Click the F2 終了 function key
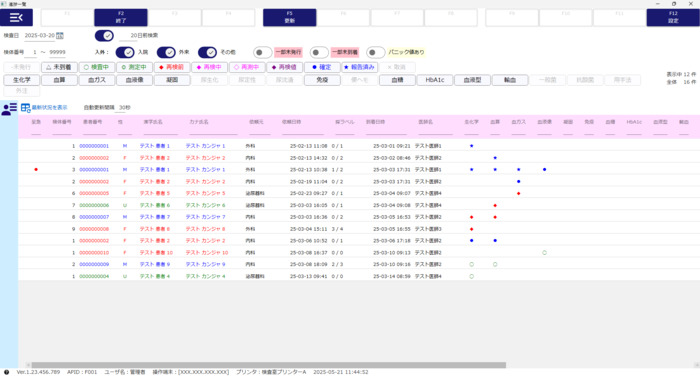 [121, 17]
